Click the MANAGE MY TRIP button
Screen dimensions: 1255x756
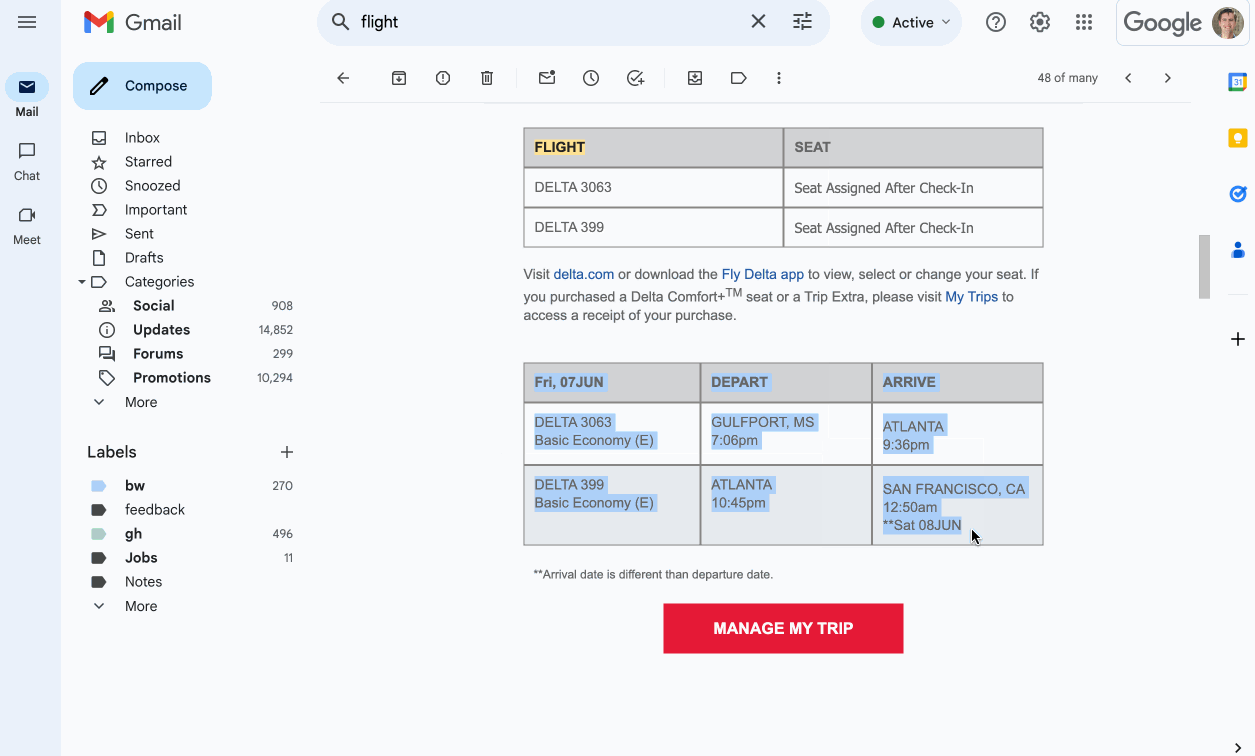(x=783, y=628)
